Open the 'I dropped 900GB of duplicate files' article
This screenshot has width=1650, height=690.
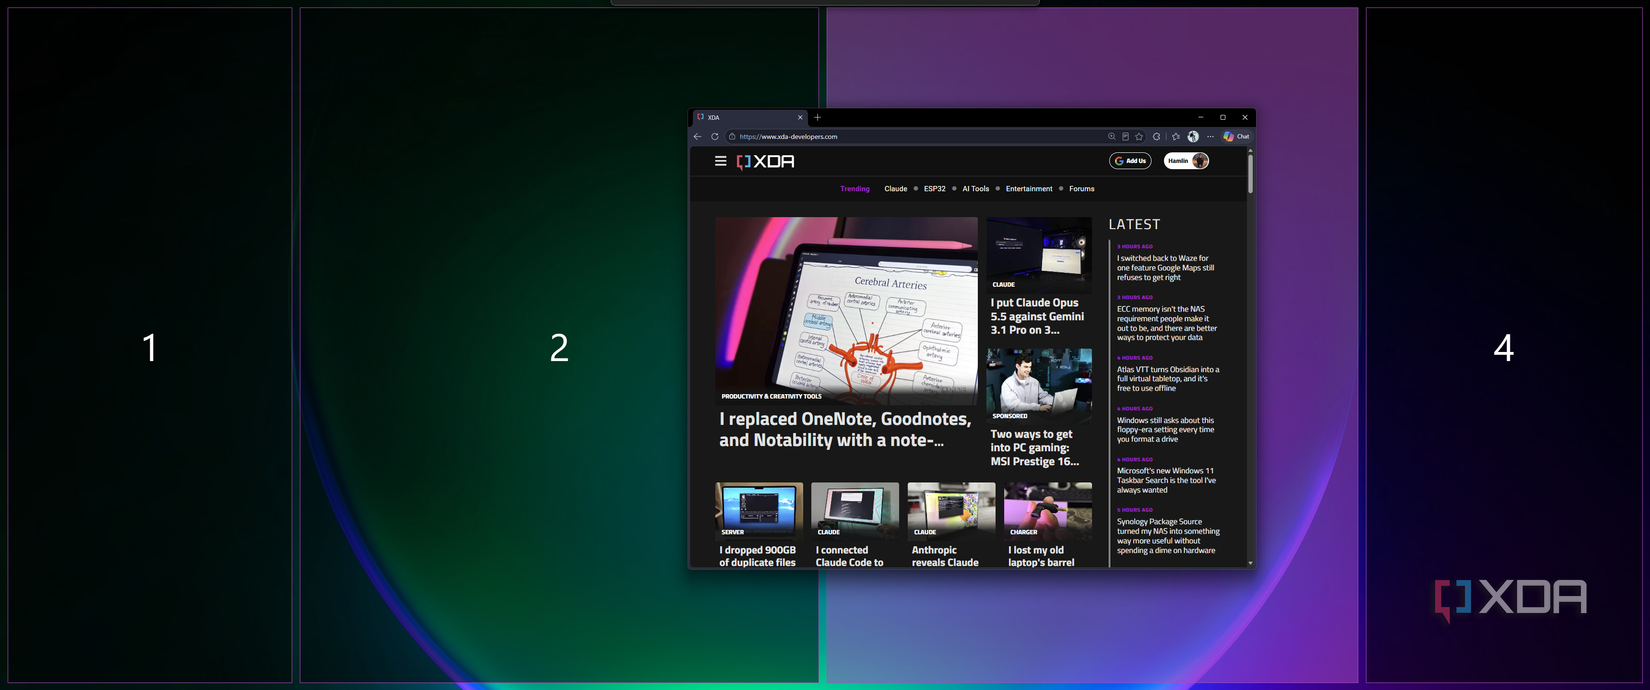tap(758, 556)
